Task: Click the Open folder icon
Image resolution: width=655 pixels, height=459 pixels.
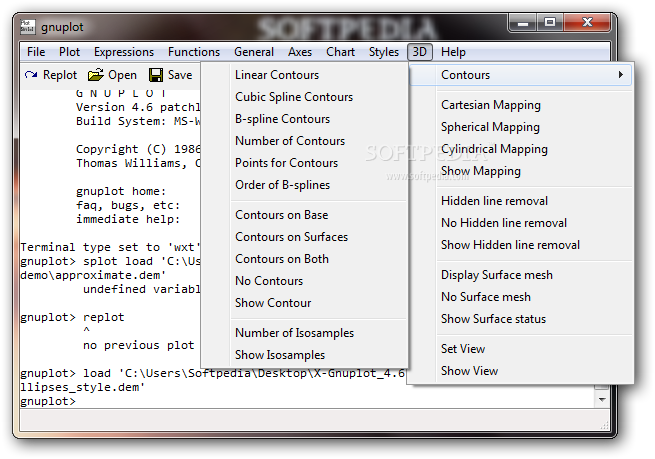Action: 96,75
